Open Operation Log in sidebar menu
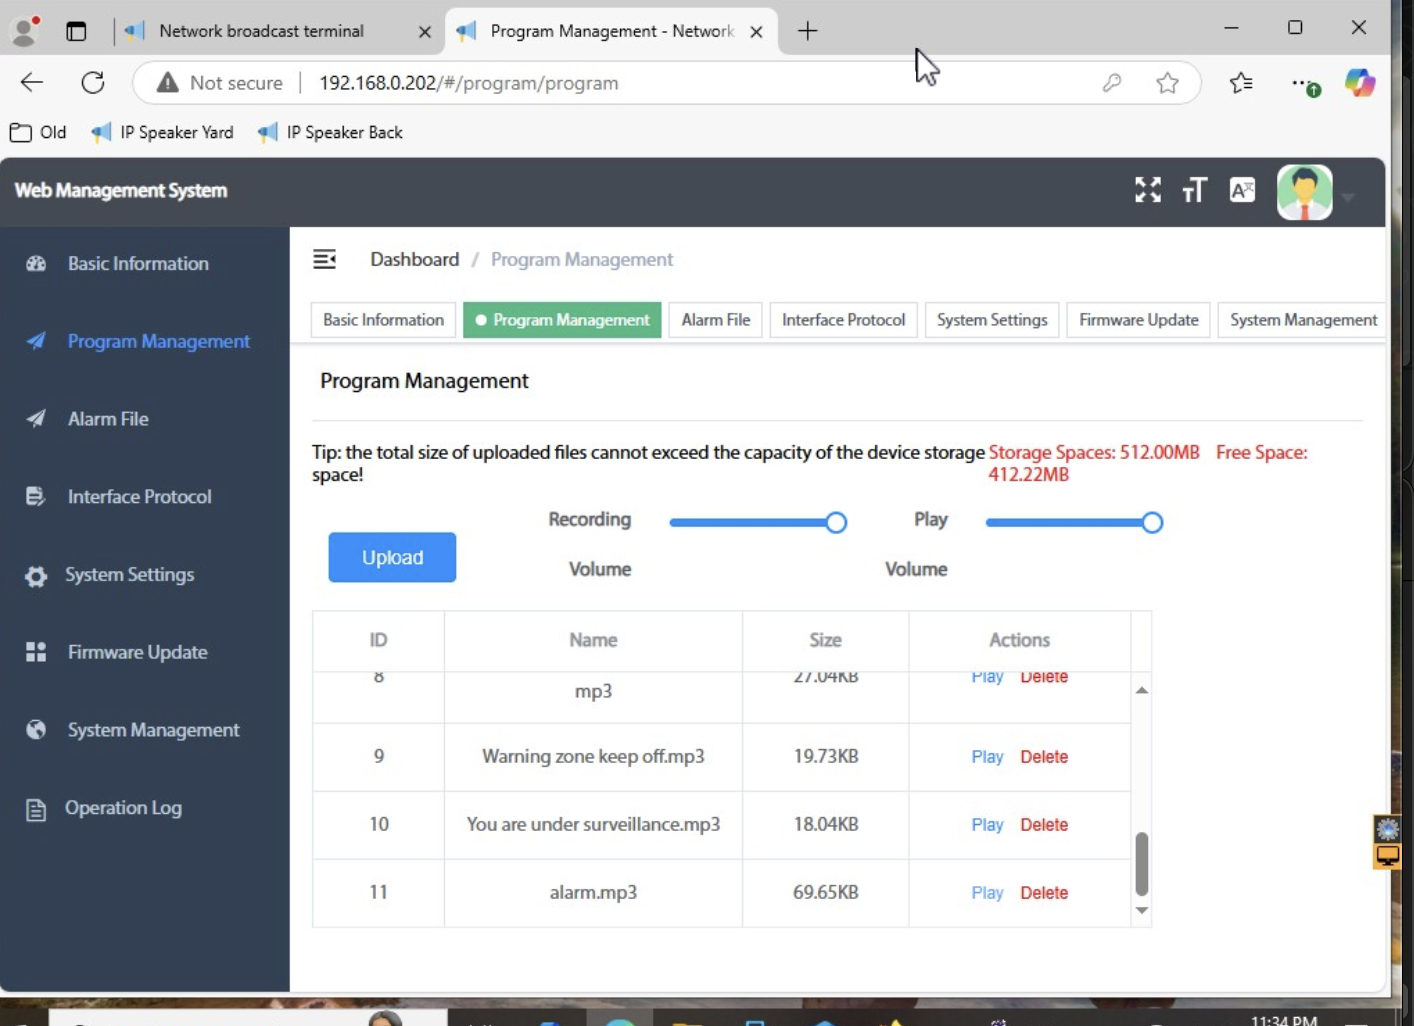Screen dimensions: 1414x1026 [123, 808]
